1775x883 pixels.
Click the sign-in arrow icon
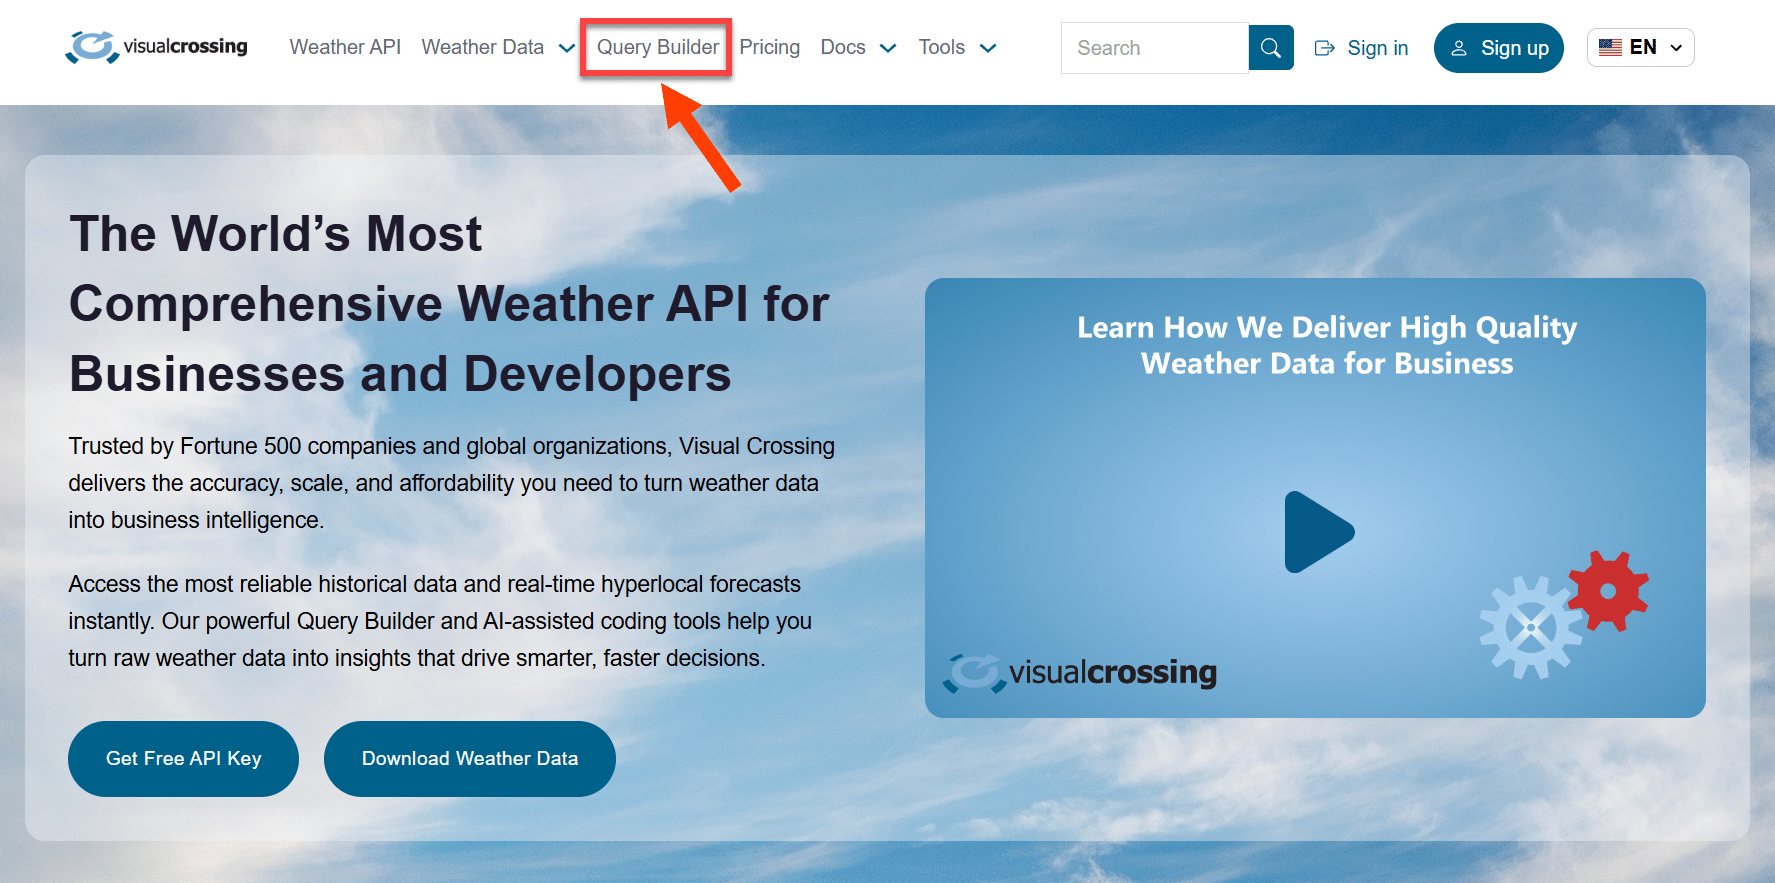pos(1325,48)
